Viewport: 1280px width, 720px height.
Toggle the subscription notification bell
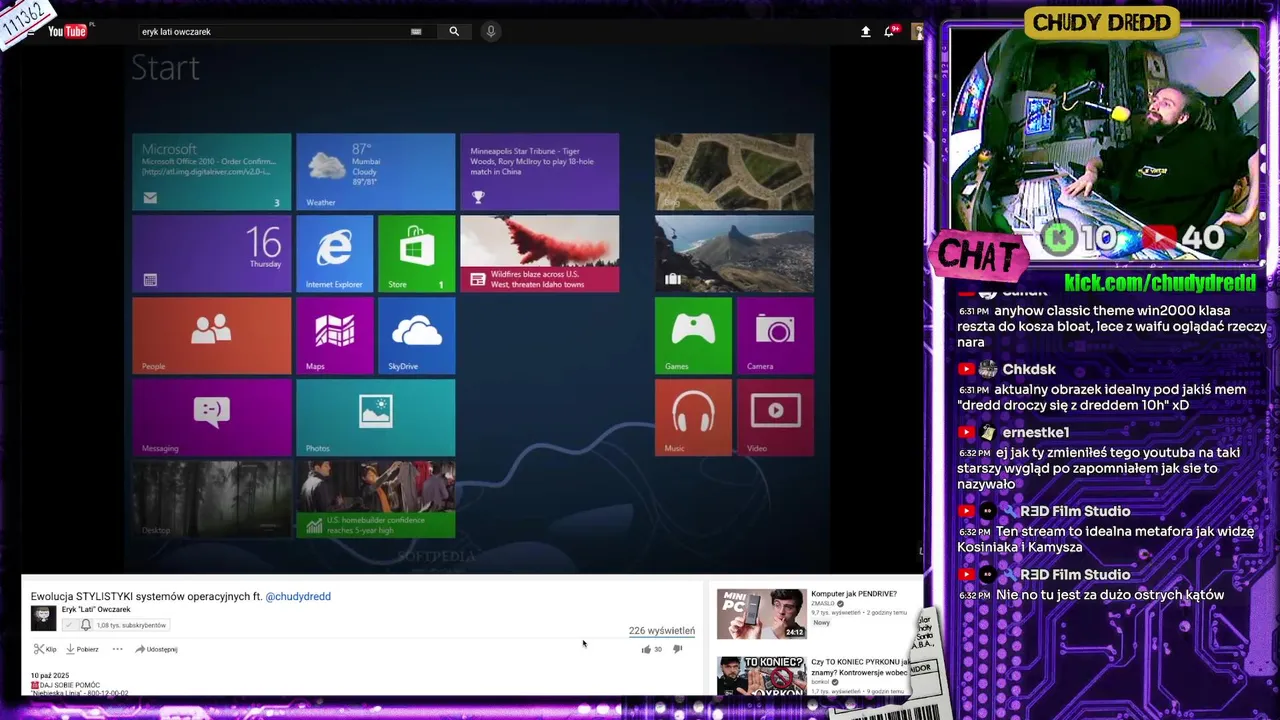86,625
